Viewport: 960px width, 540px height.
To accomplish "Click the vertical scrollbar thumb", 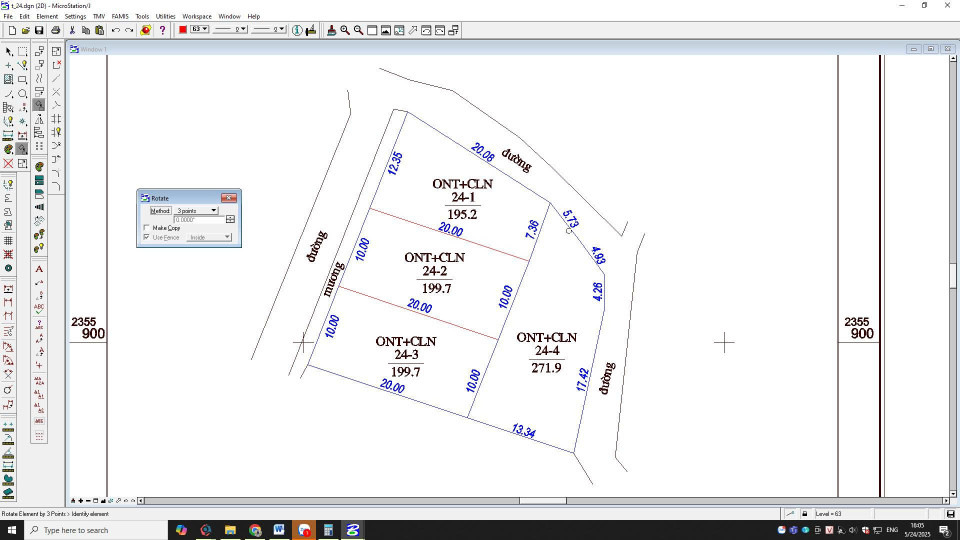I will click(x=953, y=276).
